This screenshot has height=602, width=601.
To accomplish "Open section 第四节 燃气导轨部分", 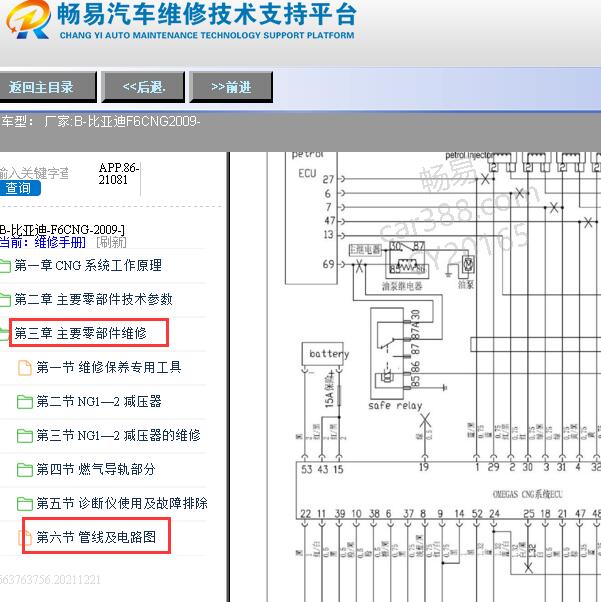I will tap(96, 469).
